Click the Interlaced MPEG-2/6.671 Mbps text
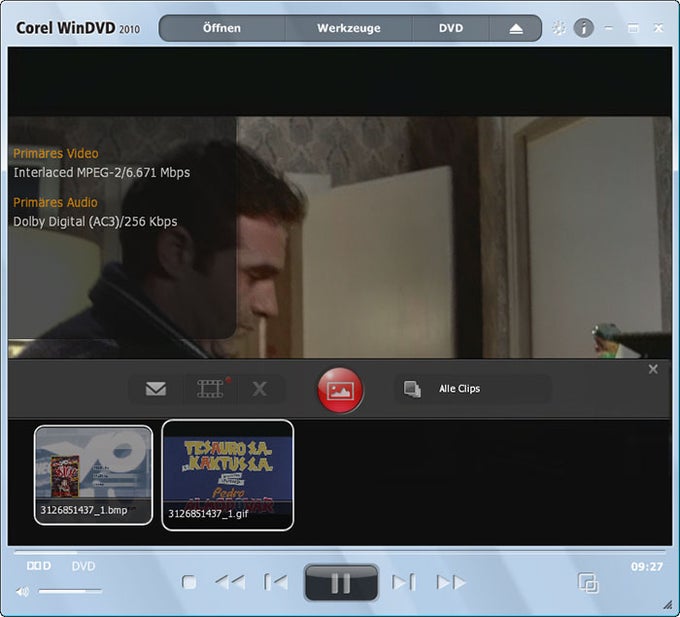This screenshot has height=617, width=680. 101,173
